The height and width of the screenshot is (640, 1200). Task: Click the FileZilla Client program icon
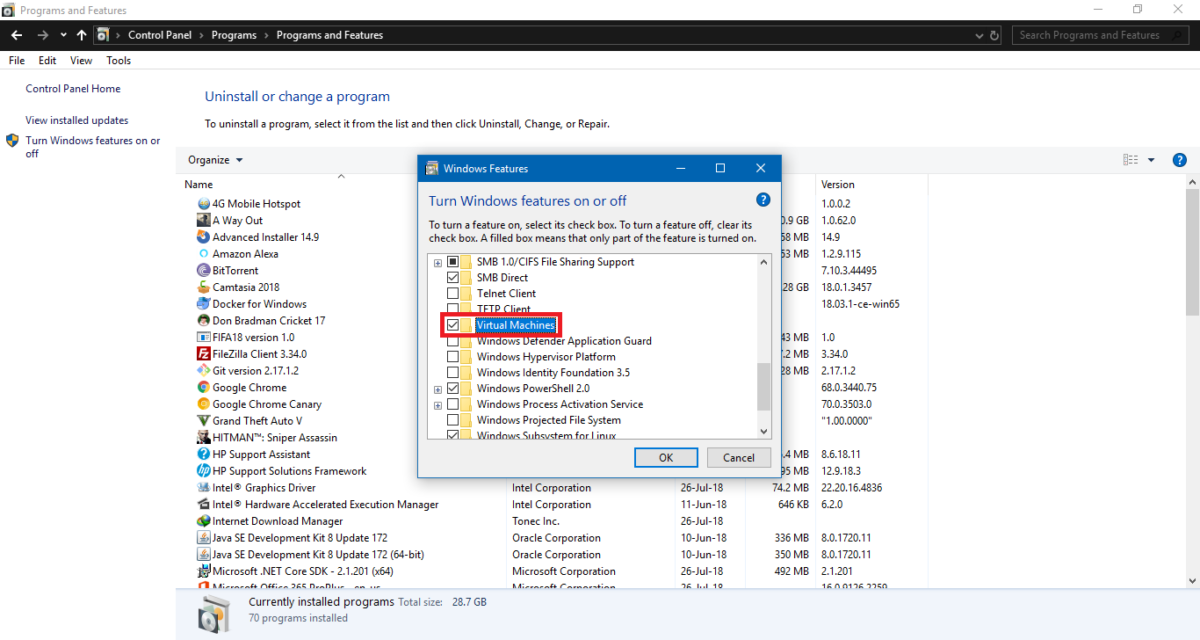(x=204, y=353)
